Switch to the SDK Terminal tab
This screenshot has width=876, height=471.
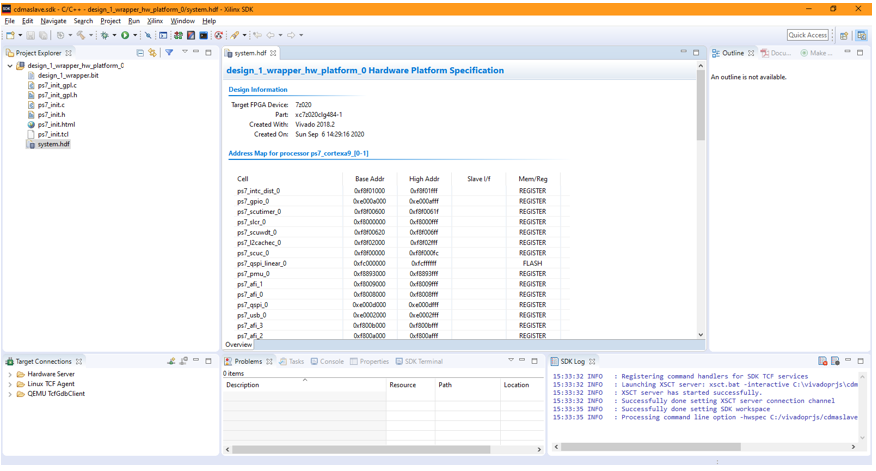point(419,361)
